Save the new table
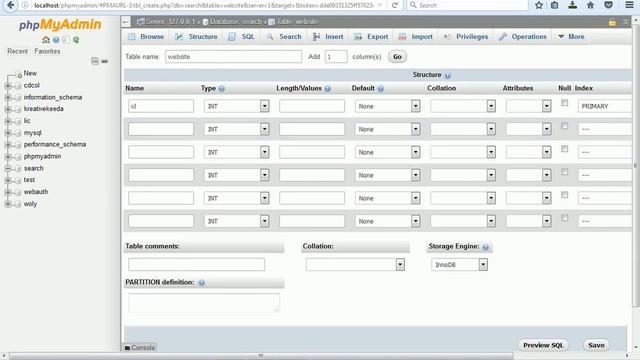The image size is (640, 360). click(596, 345)
